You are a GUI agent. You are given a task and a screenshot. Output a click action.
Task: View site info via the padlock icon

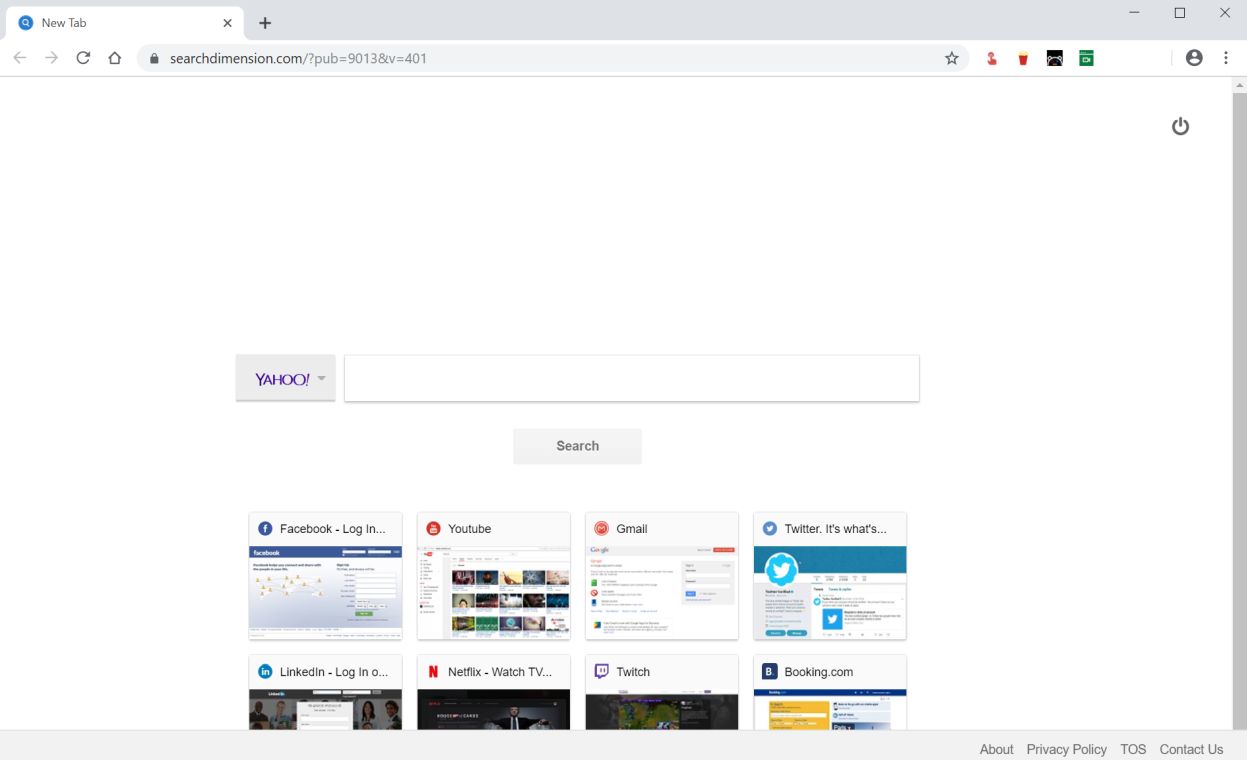pyautogui.click(x=154, y=58)
